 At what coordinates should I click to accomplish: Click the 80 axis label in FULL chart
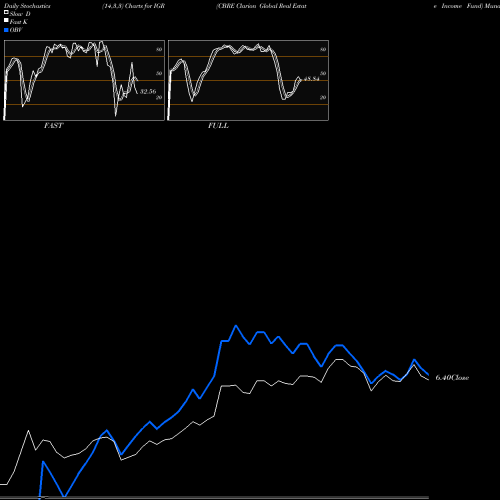pos(323,49)
